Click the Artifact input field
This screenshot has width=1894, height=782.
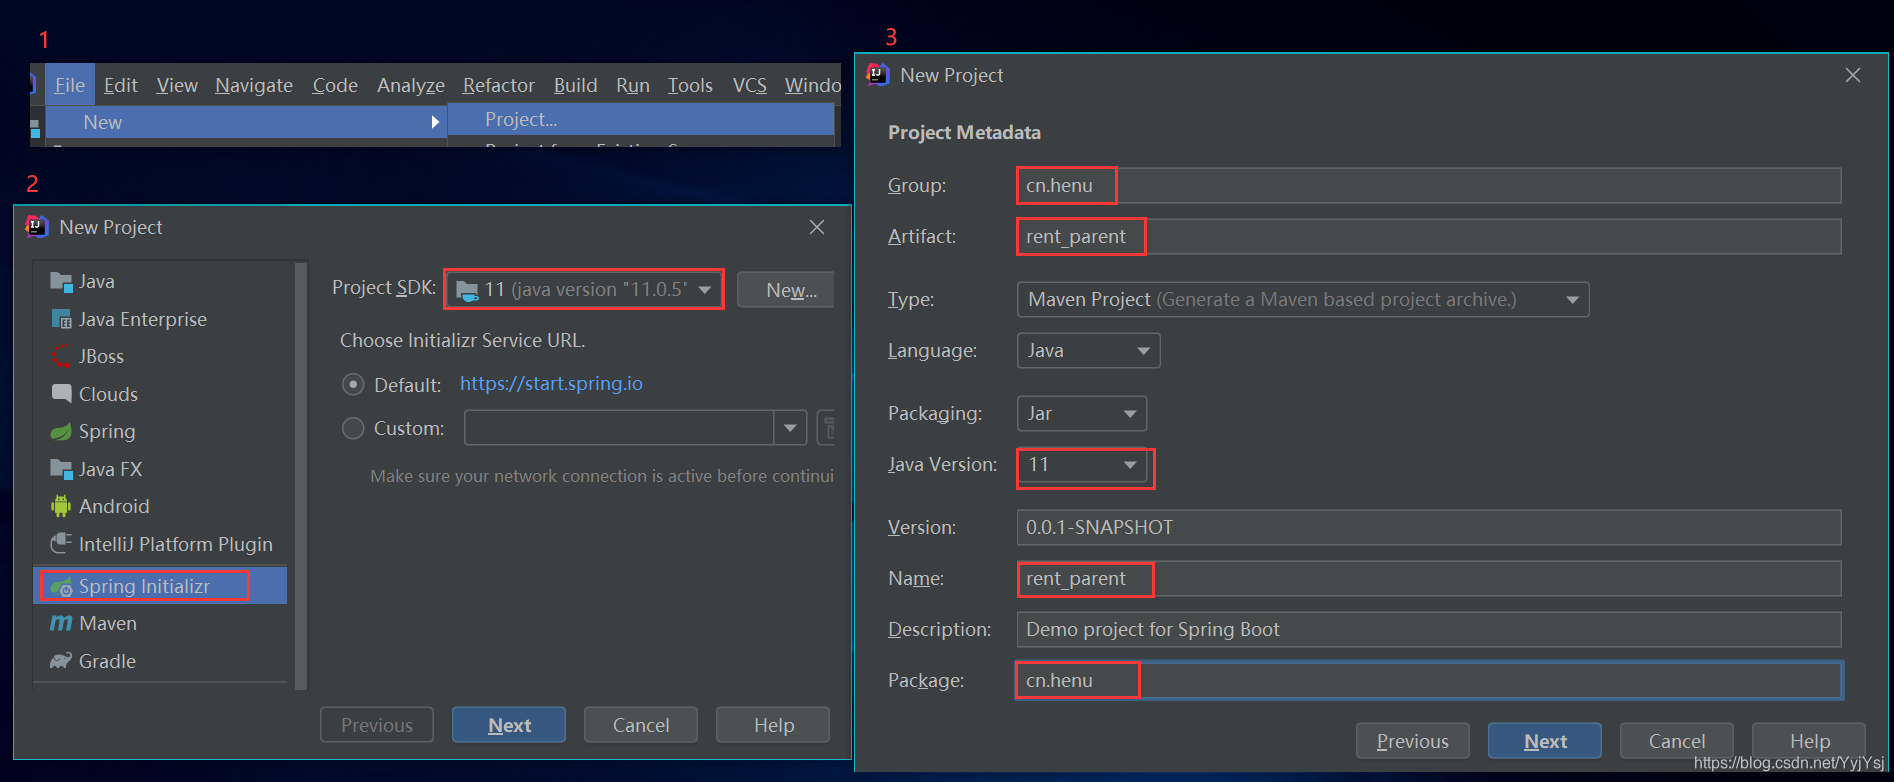pos(1429,237)
